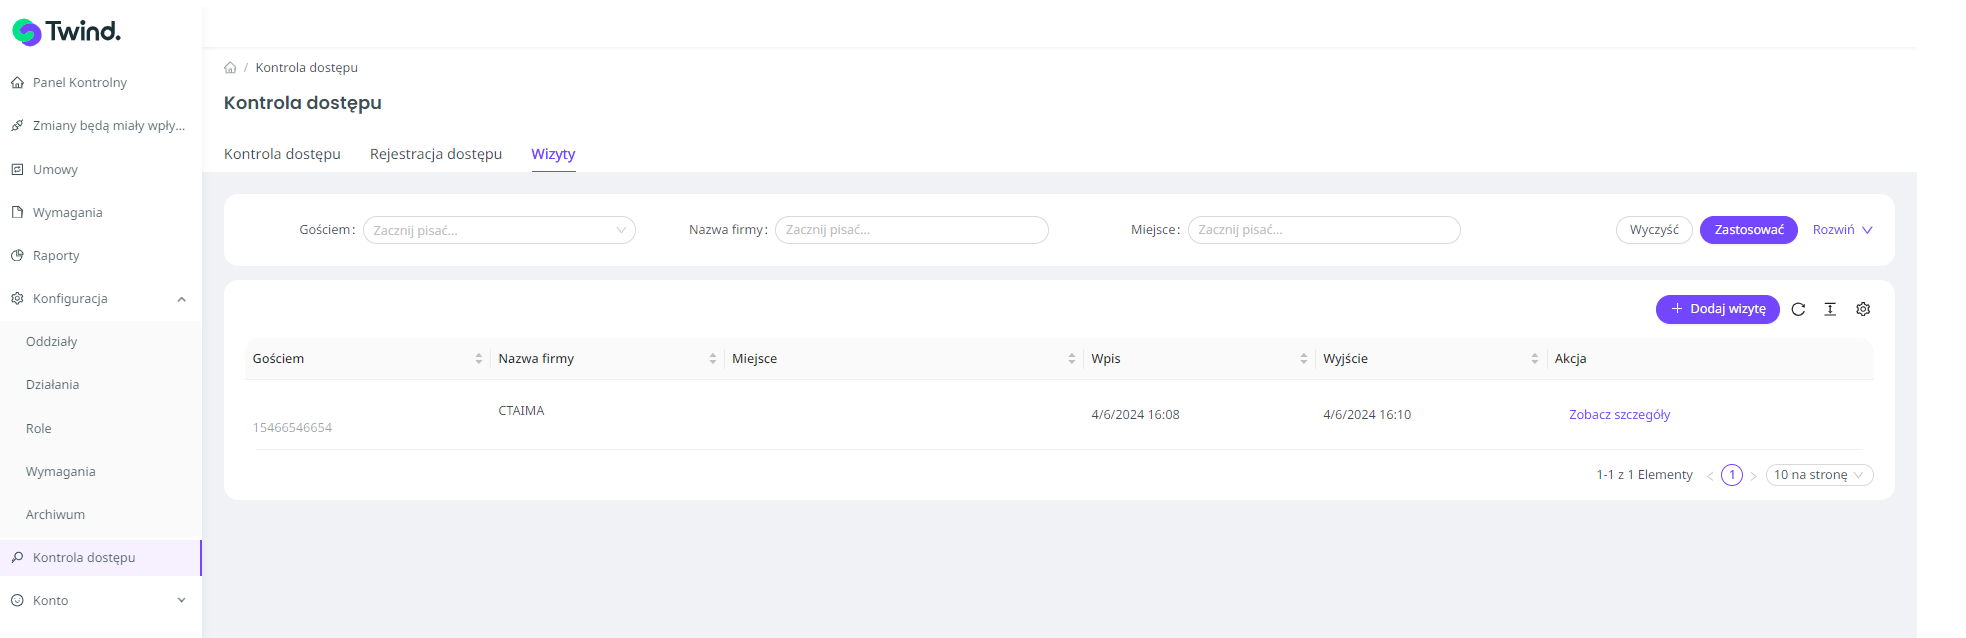Open the Gościem filter dropdown
Viewport: 1966px width, 638px height.
[x=499, y=231]
